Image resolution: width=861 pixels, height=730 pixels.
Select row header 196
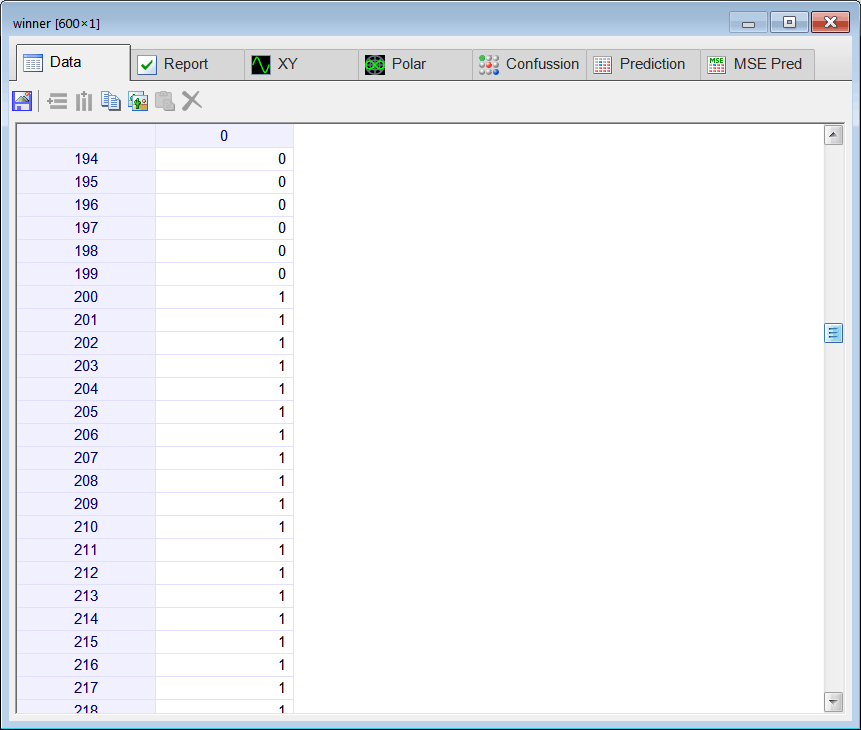coord(86,205)
